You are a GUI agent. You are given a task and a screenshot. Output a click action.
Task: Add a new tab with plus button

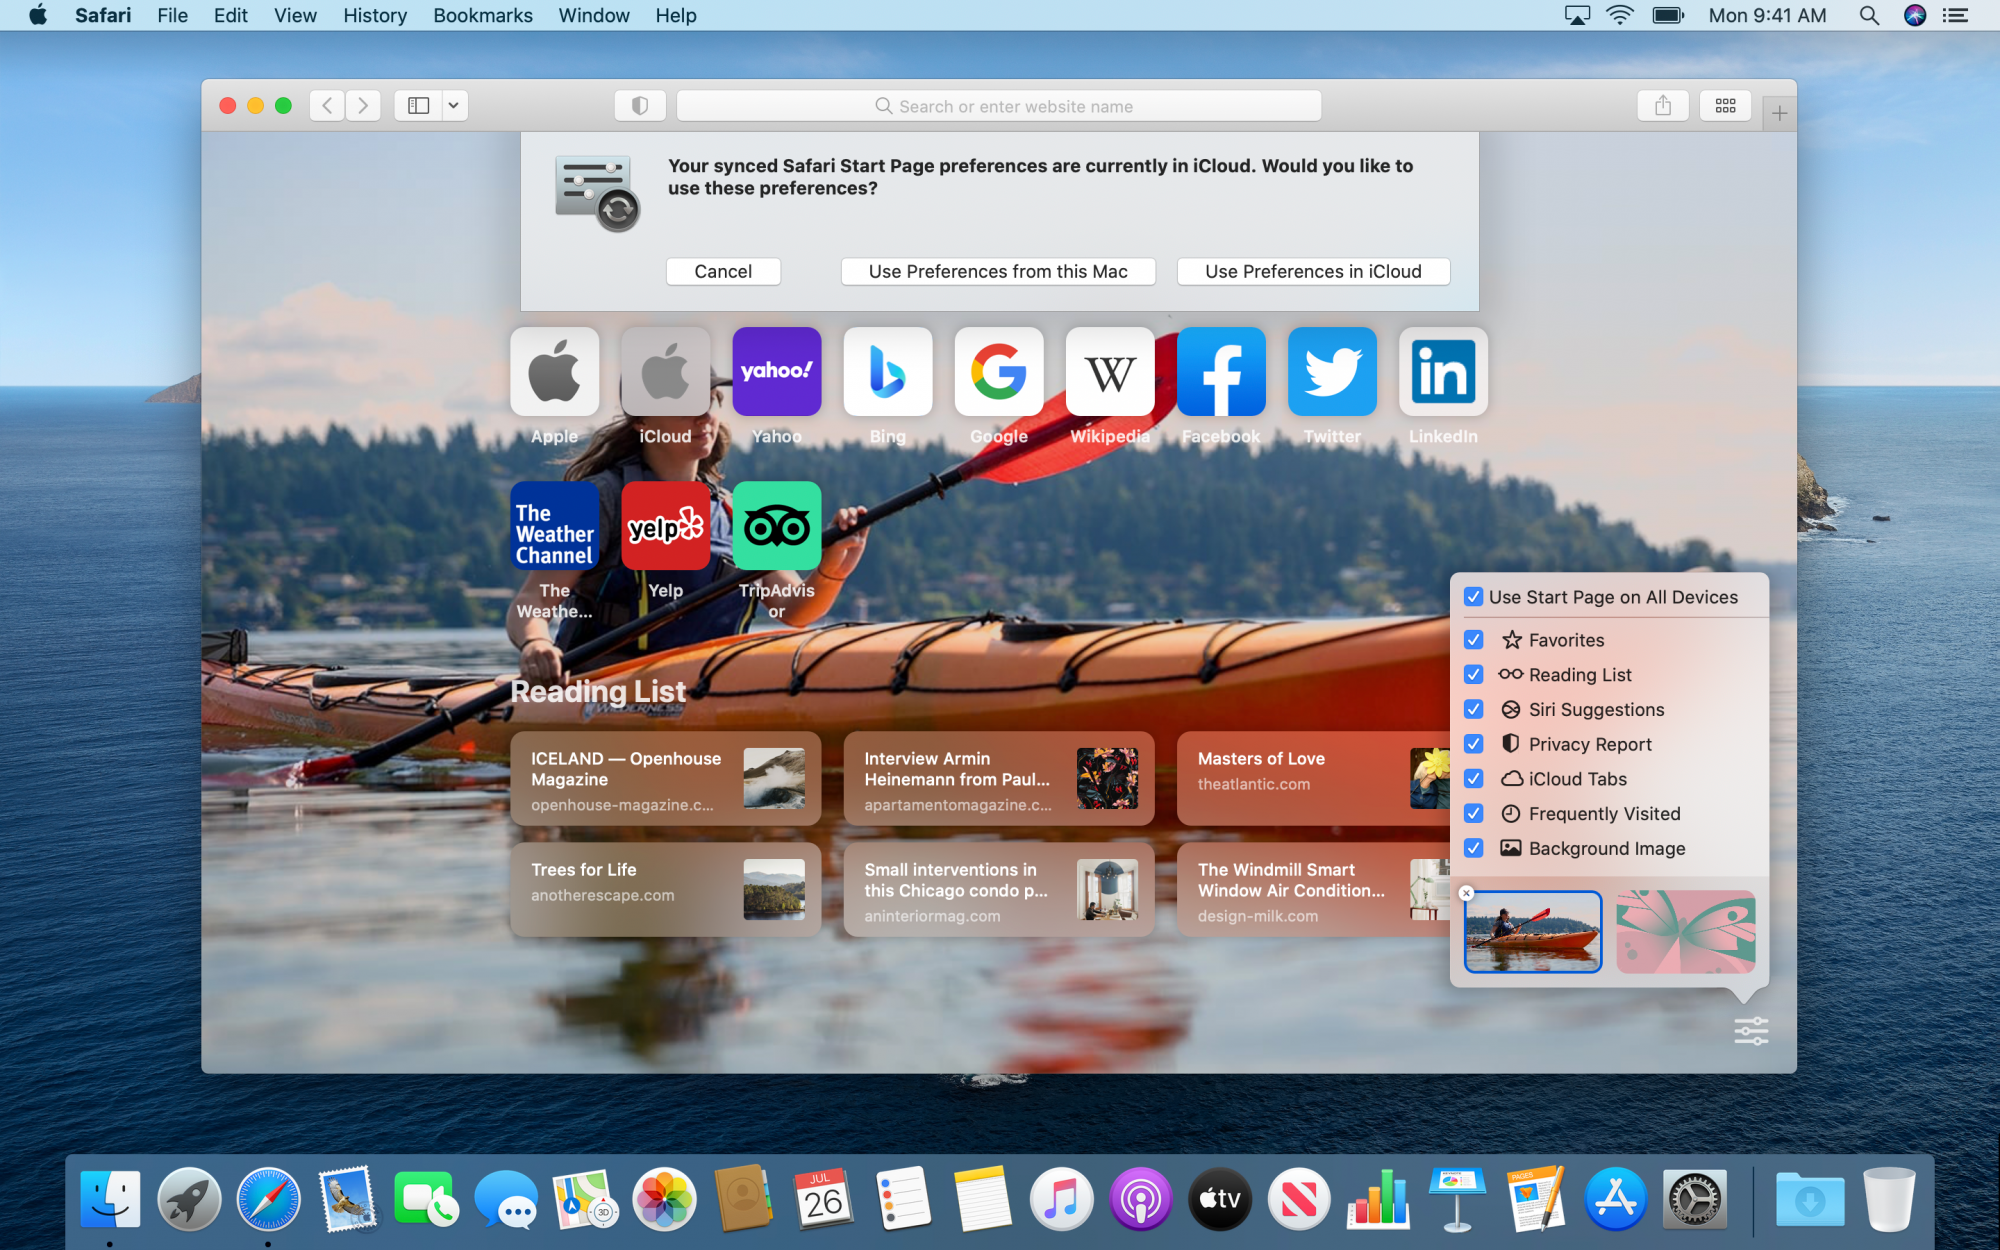pos(1779,114)
